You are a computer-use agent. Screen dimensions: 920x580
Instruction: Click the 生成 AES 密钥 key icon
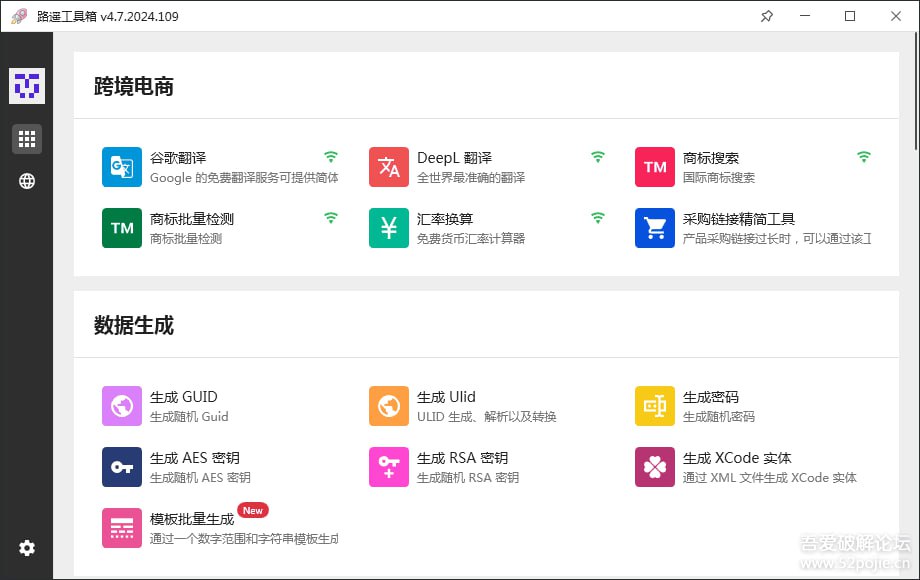point(121,467)
